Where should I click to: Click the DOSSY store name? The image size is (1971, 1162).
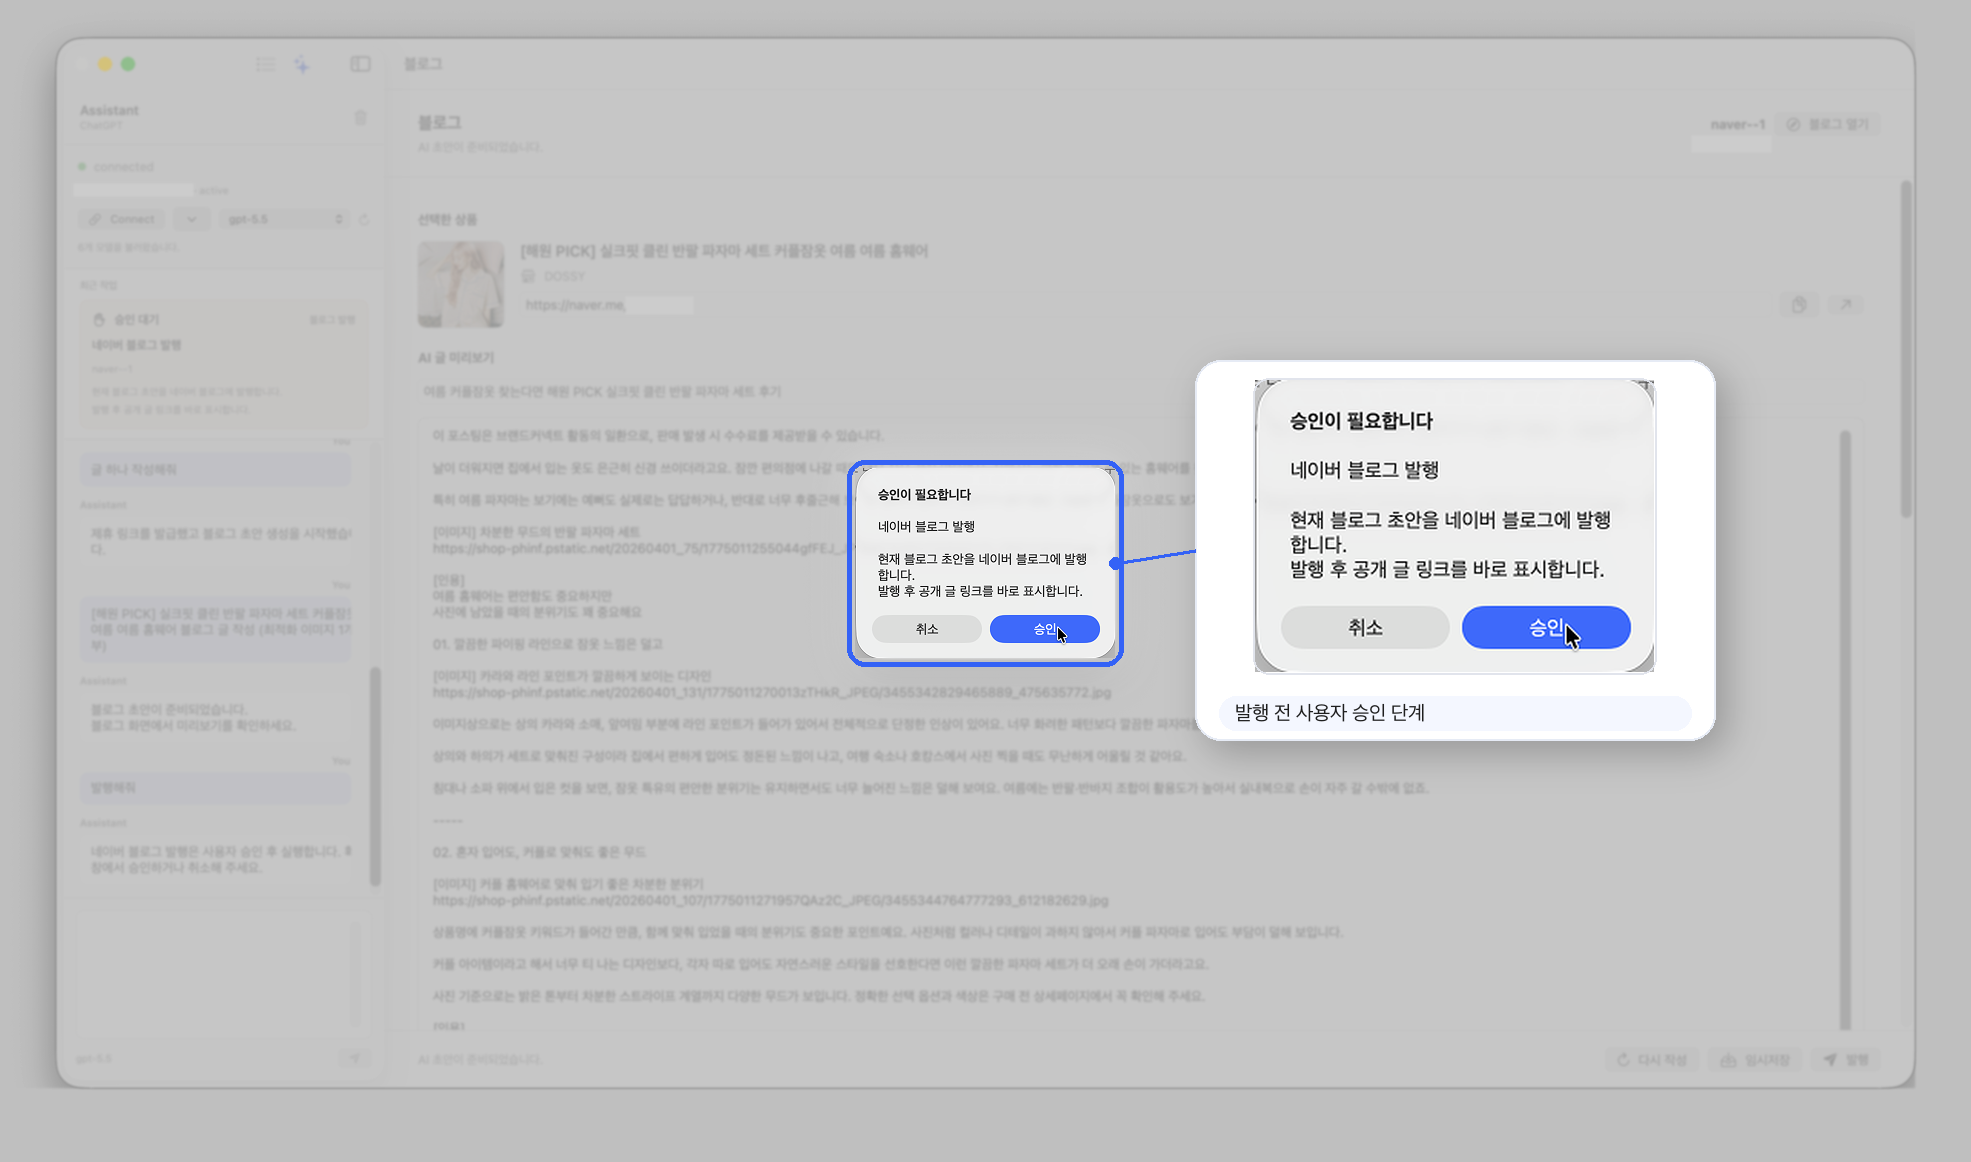point(564,276)
